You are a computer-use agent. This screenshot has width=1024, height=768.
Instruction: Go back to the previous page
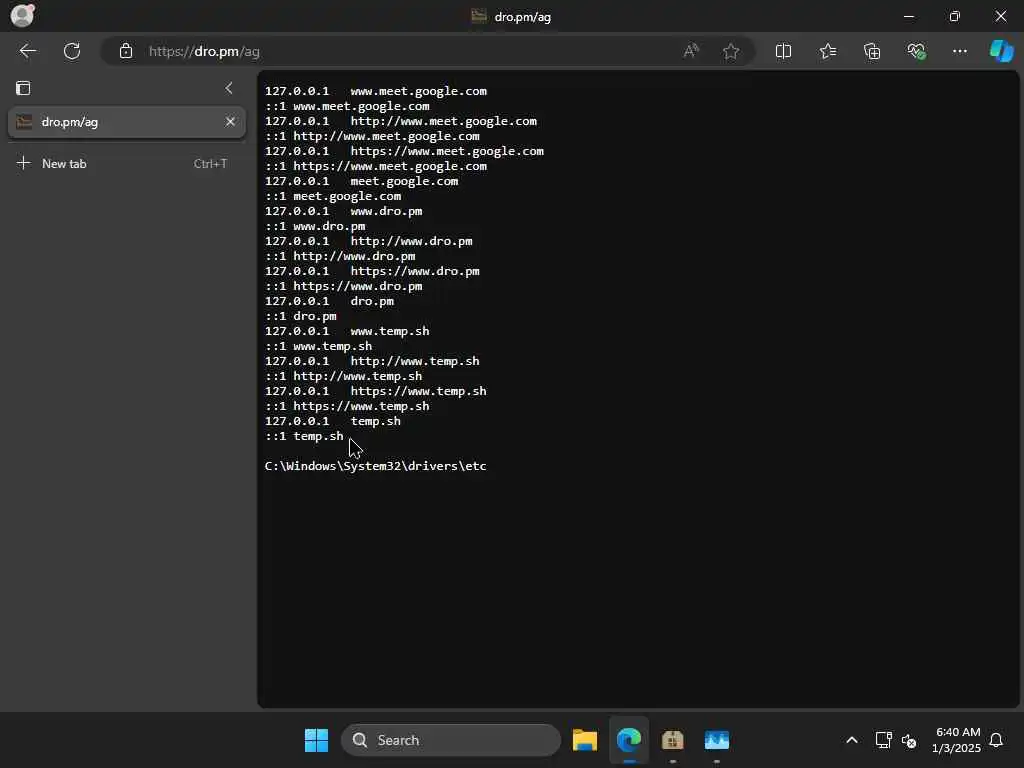pyautogui.click(x=27, y=51)
